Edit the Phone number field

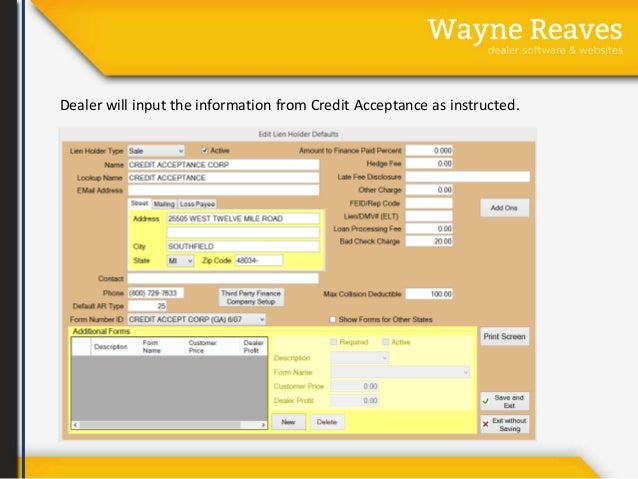coord(156,293)
